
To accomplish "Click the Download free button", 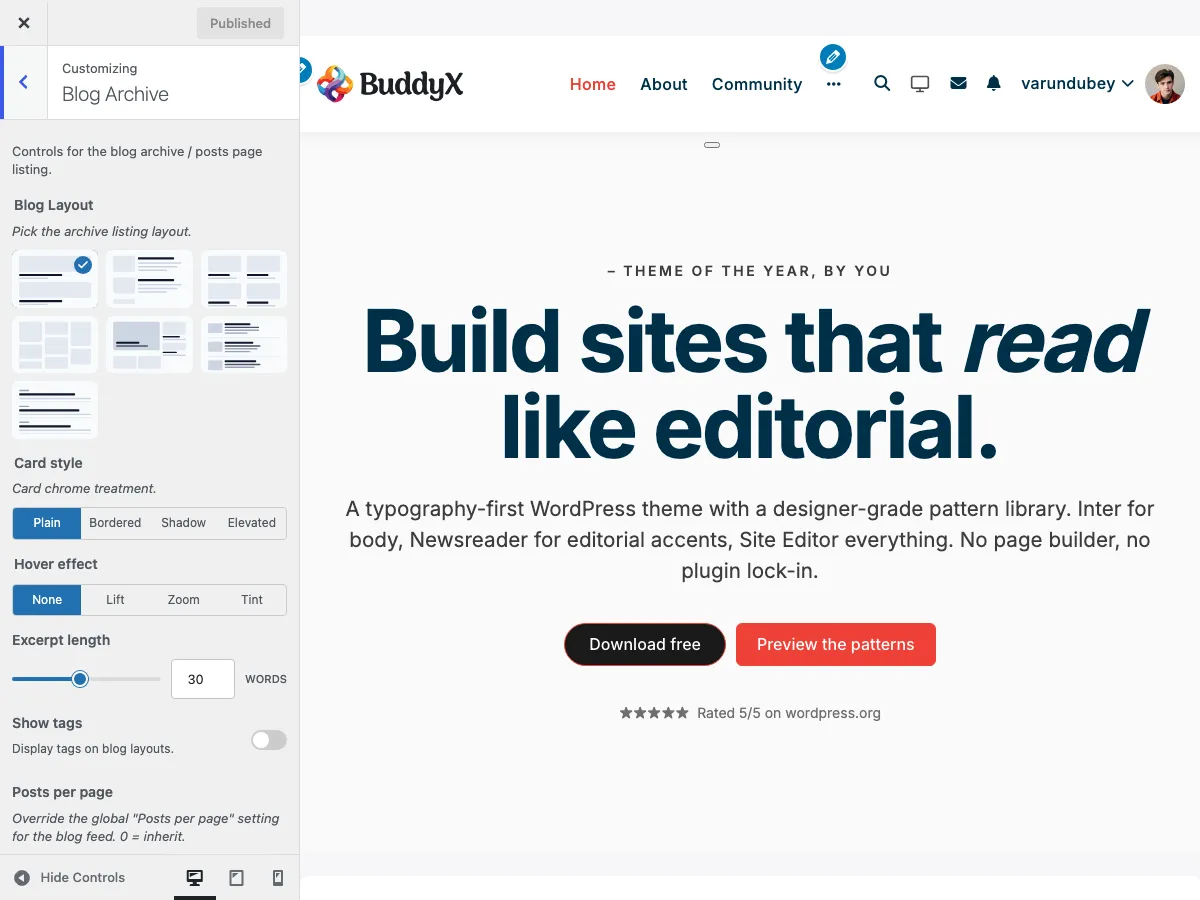I will (645, 645).
